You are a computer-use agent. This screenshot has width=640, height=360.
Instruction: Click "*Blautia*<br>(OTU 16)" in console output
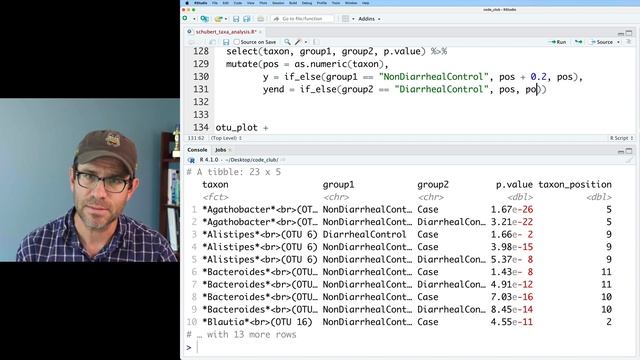(258, 322)
